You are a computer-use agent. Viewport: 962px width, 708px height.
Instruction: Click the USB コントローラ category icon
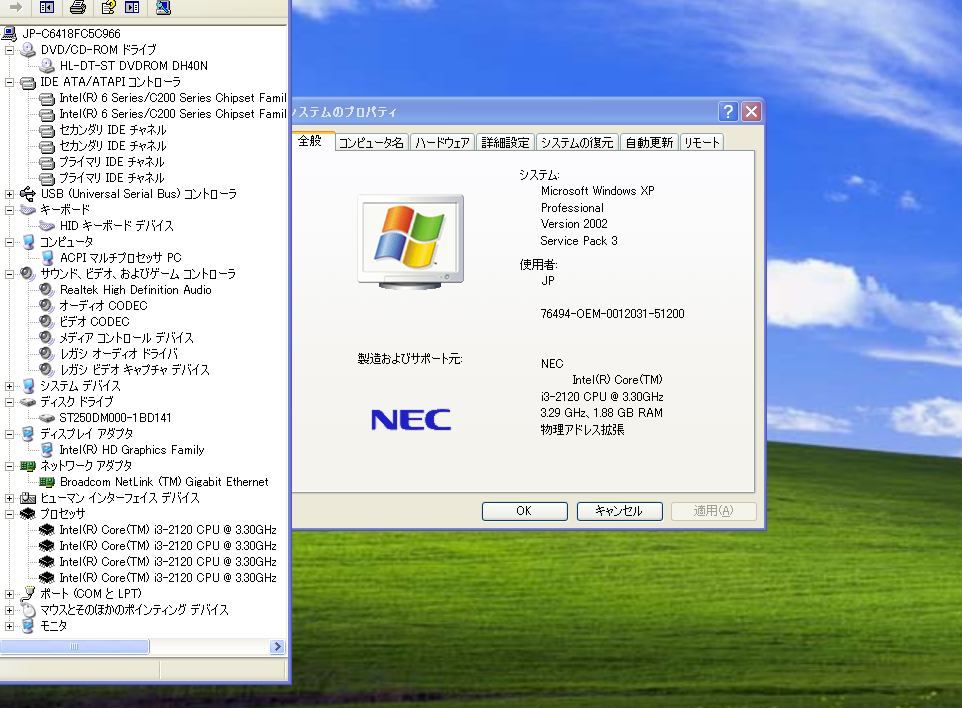pyautogui.click(x=28, y=194)
